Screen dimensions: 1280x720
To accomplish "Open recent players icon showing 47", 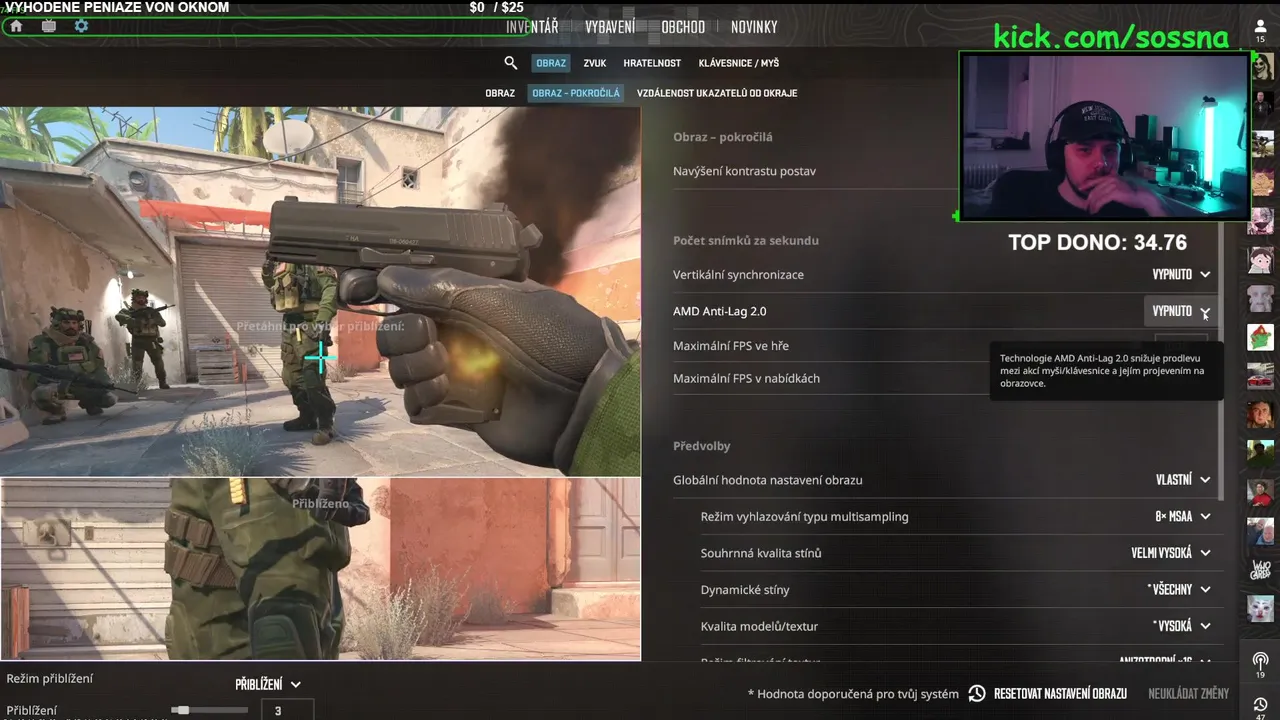I will pos(1261,708).
